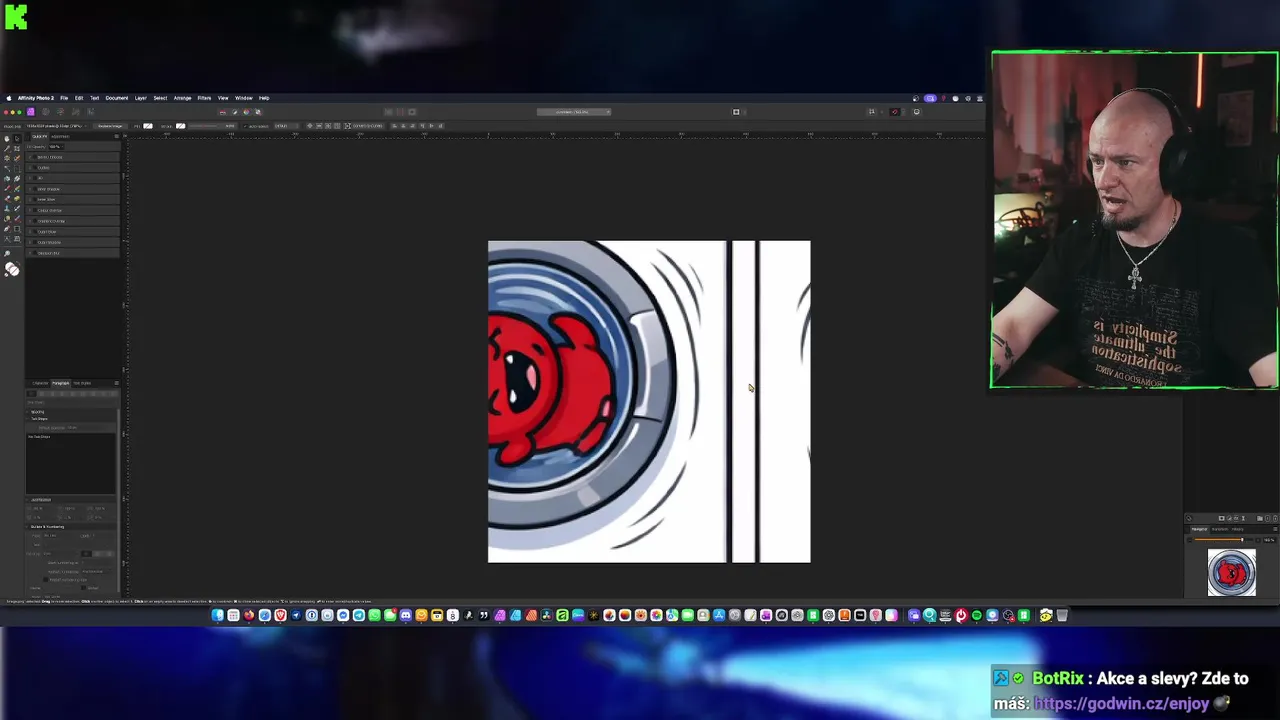Switch to Export Persona icon
This screenshot has width=1280, height=720.
[90, 112]
